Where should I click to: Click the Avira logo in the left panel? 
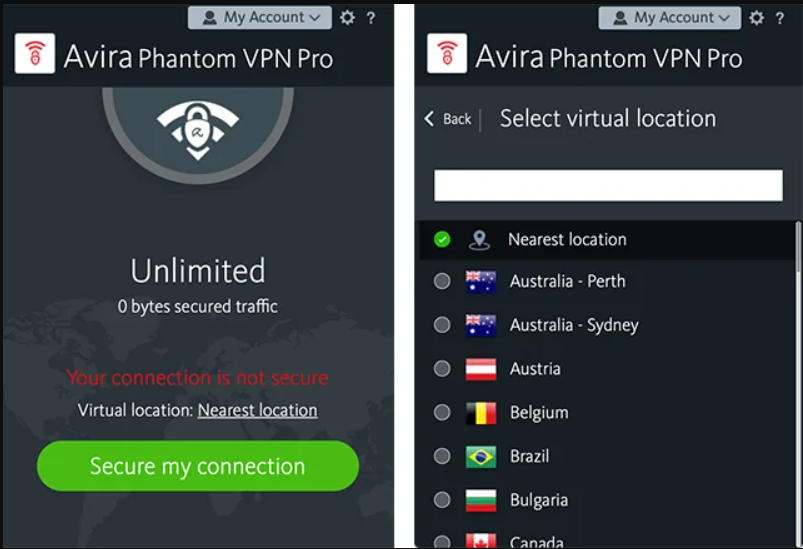[x=35, y=55]
